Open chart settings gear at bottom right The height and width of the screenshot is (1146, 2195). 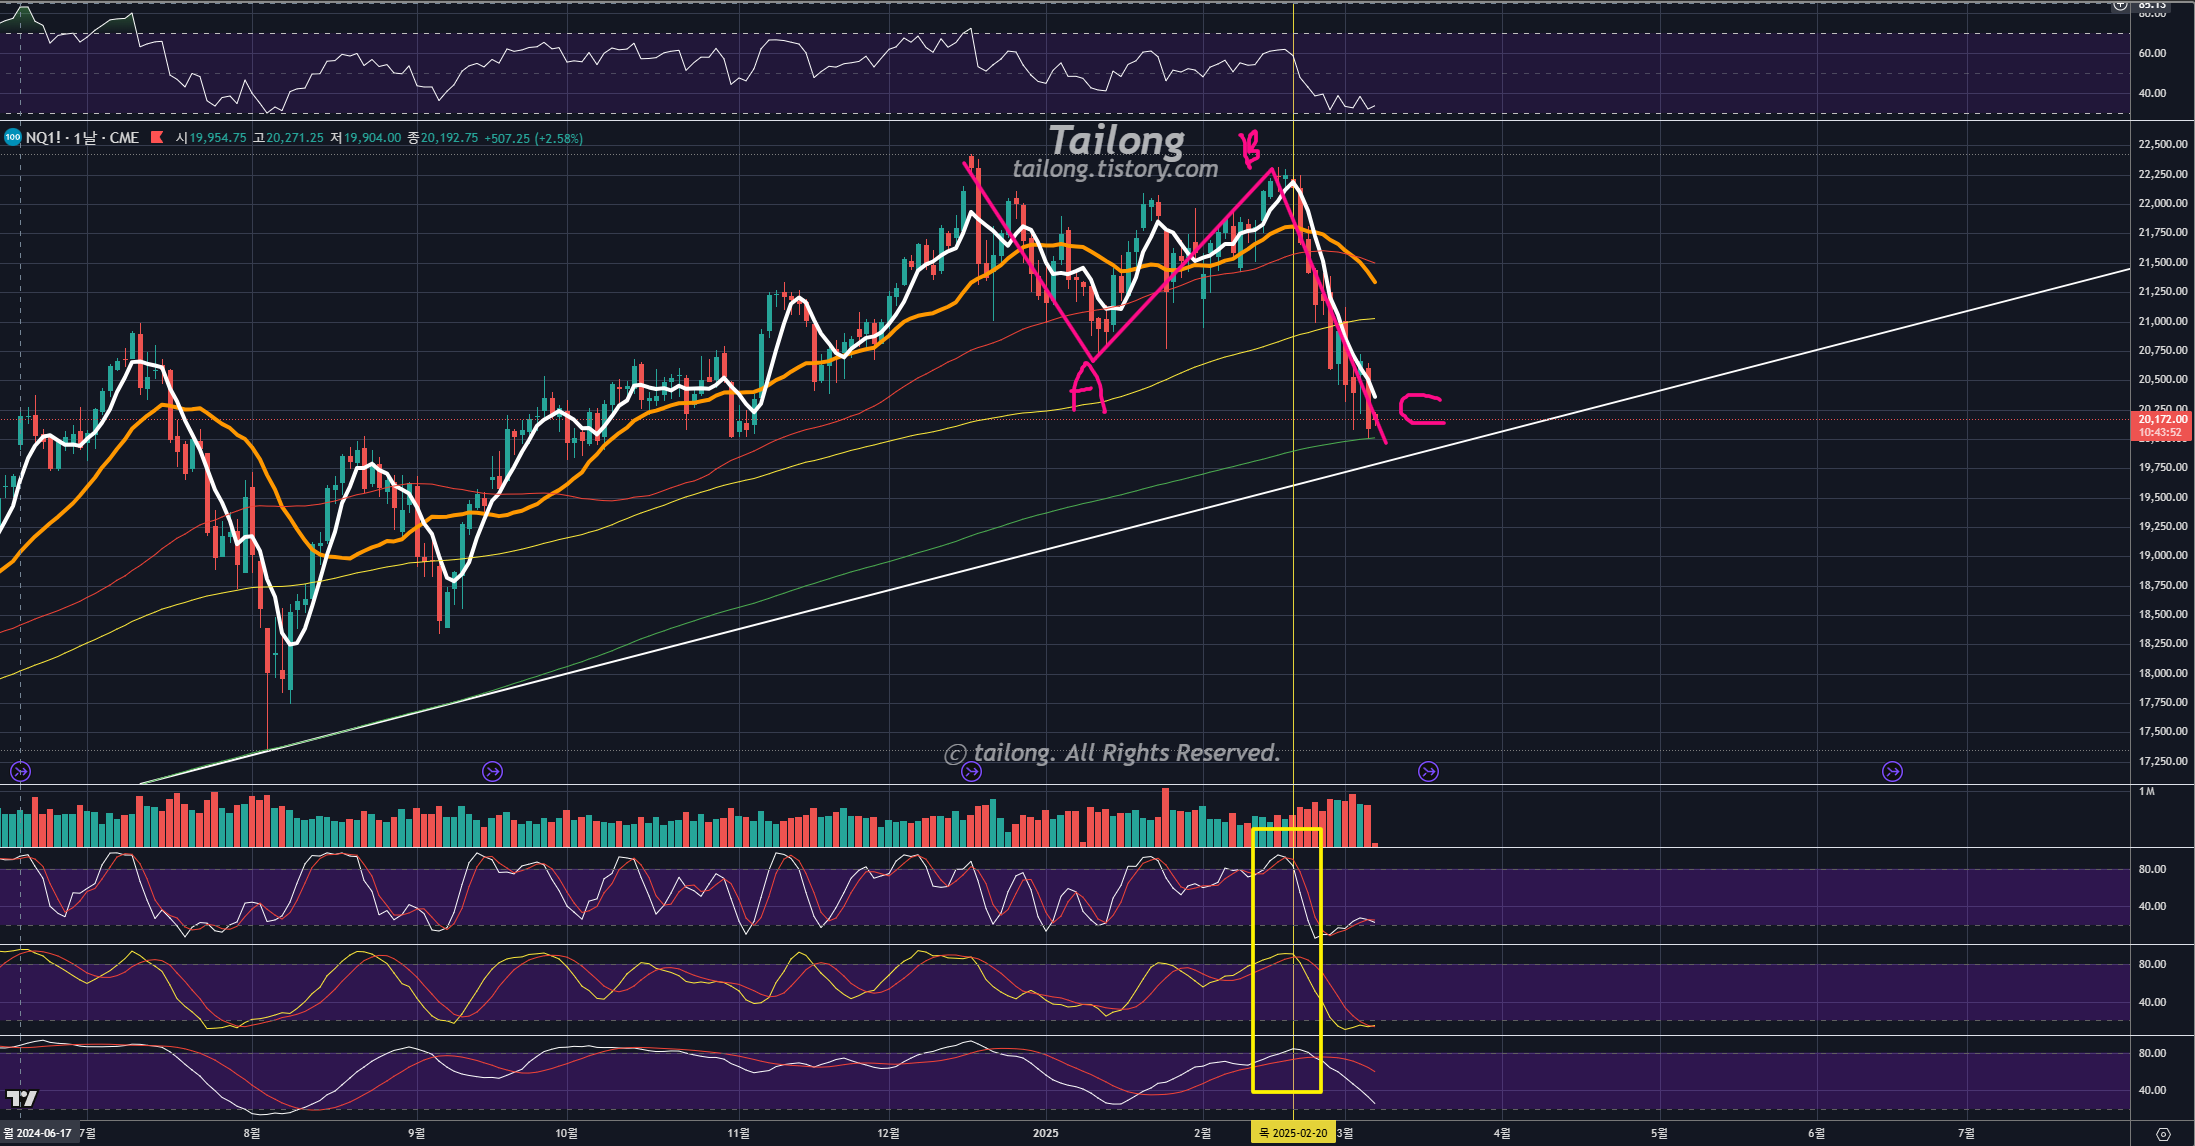pos(2163,1134)
